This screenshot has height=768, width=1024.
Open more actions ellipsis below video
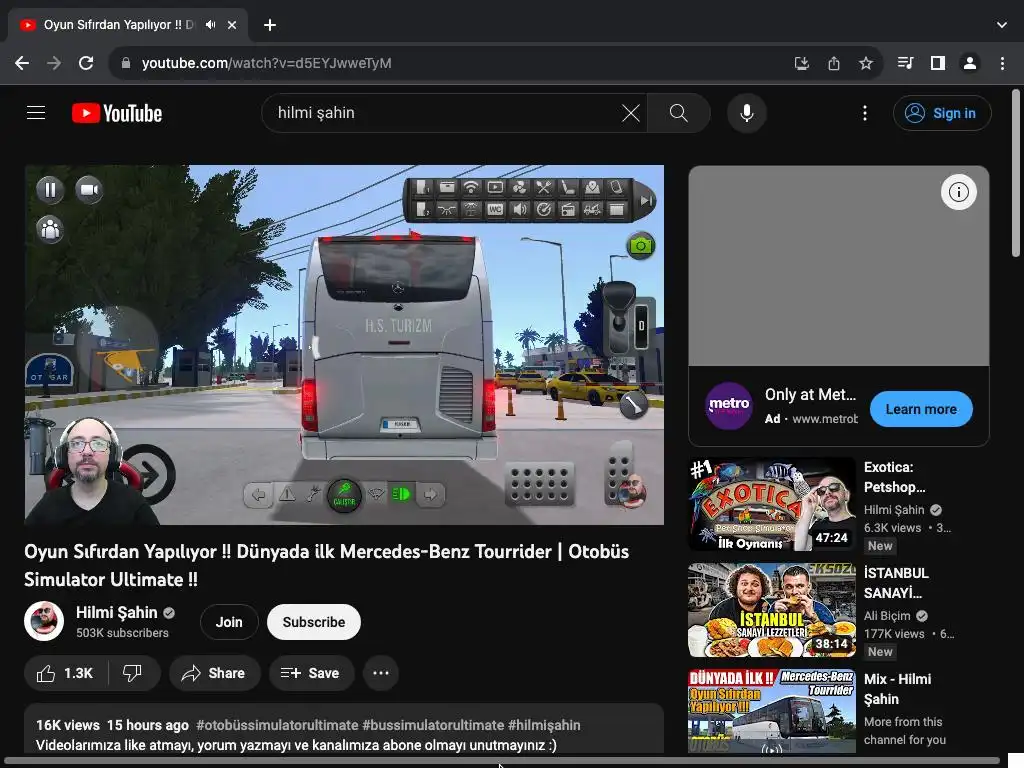pyautogui.click(x=381, y=673)
